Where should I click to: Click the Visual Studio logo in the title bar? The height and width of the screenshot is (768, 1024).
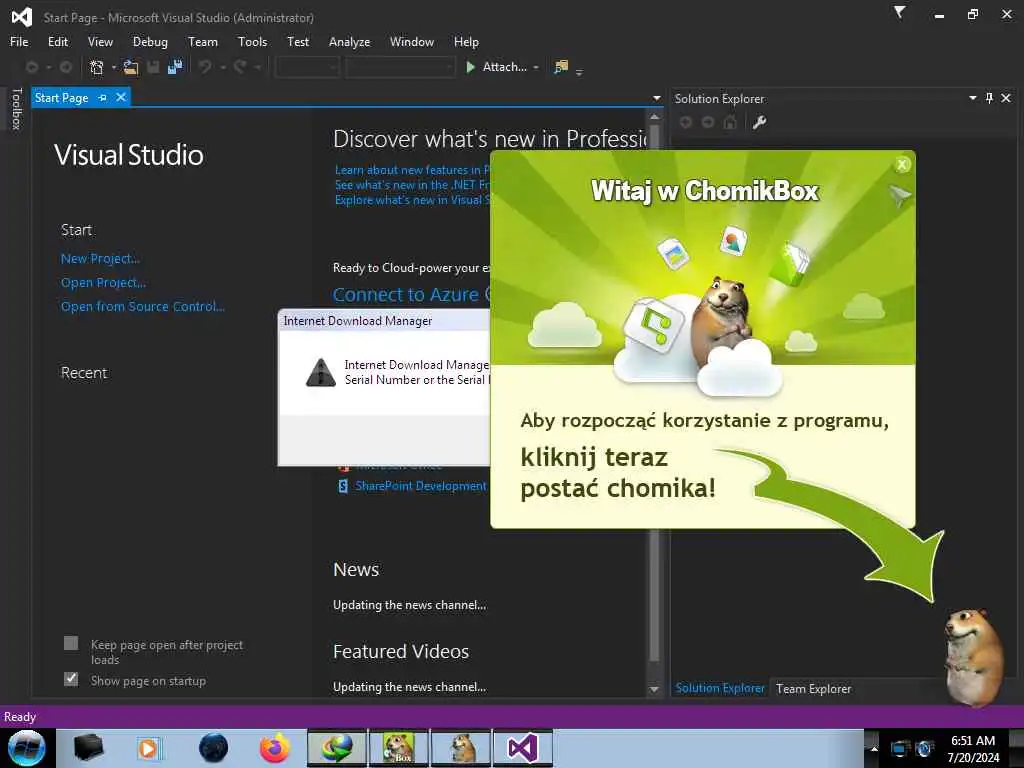click(22, 17)
